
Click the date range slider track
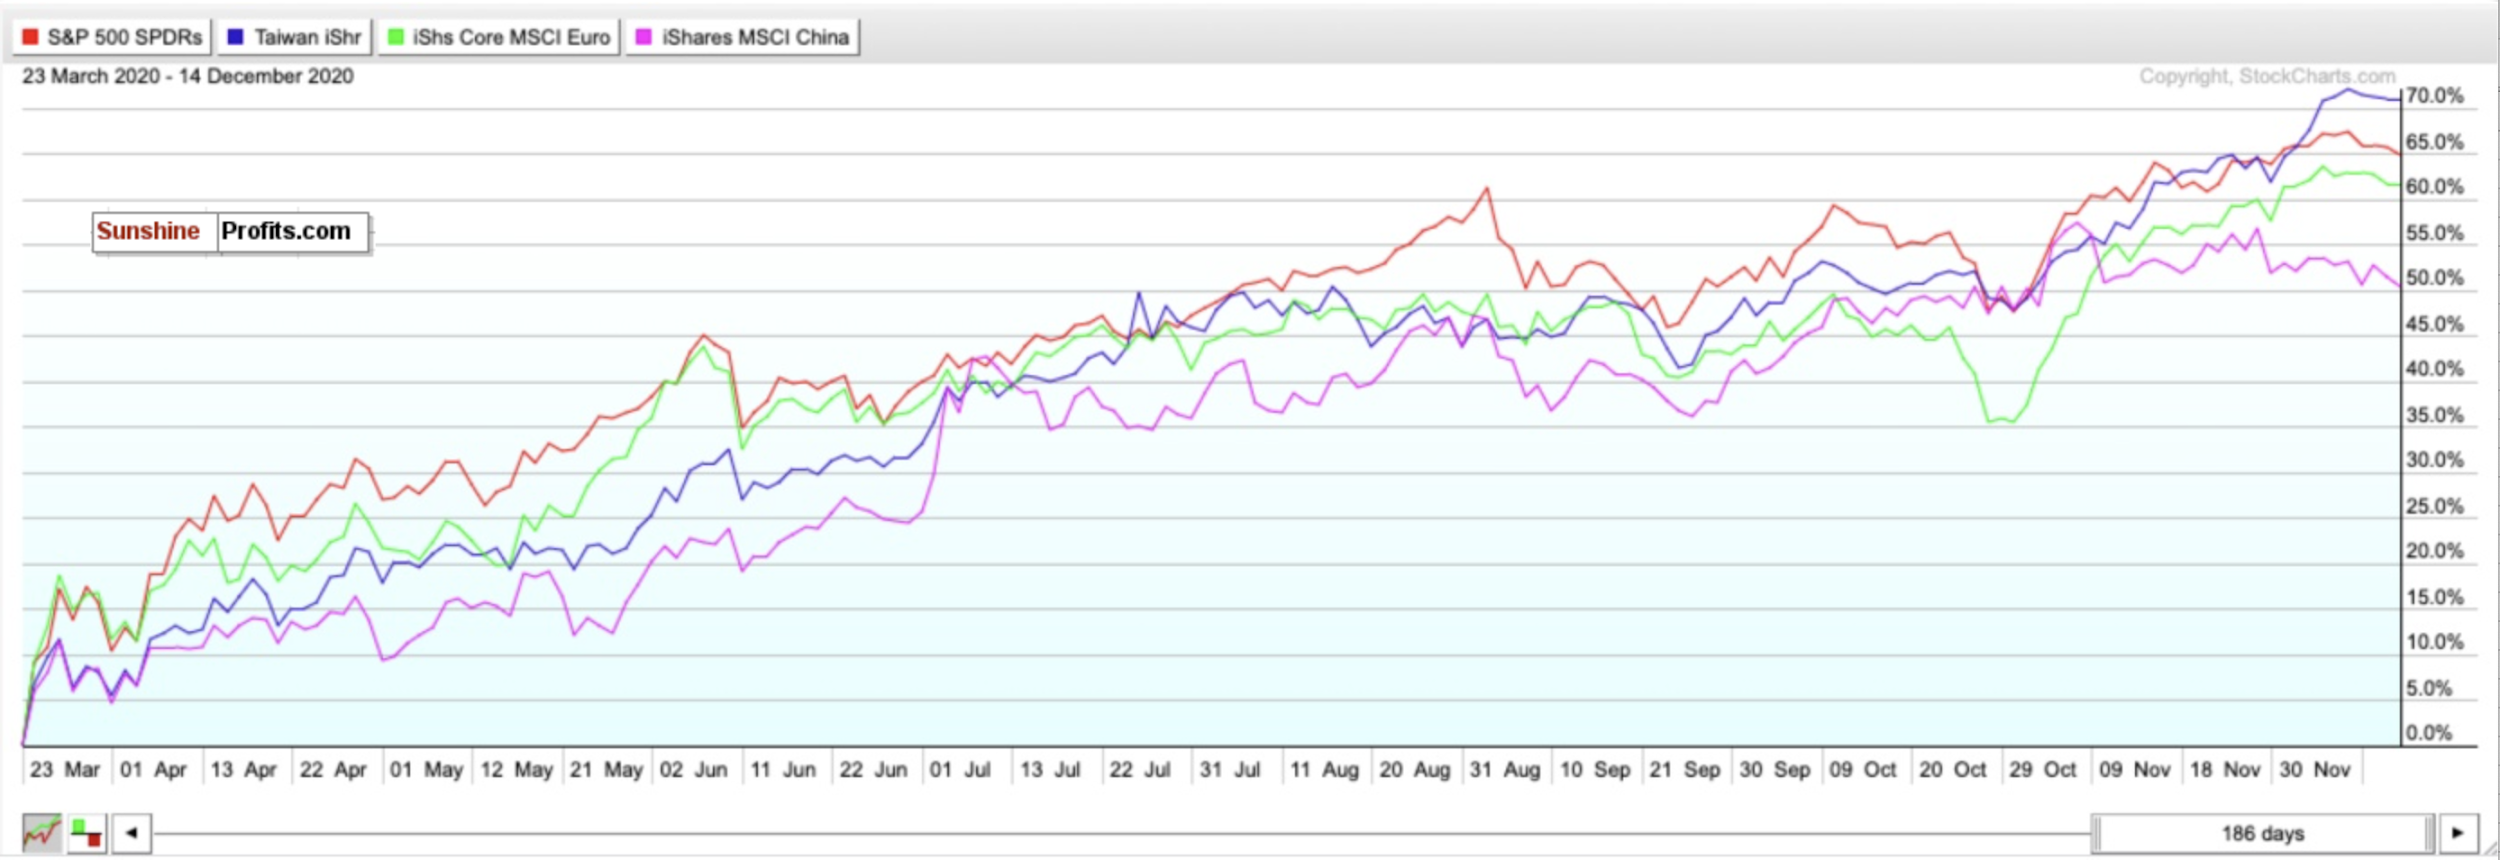[x=1120, y=833]
